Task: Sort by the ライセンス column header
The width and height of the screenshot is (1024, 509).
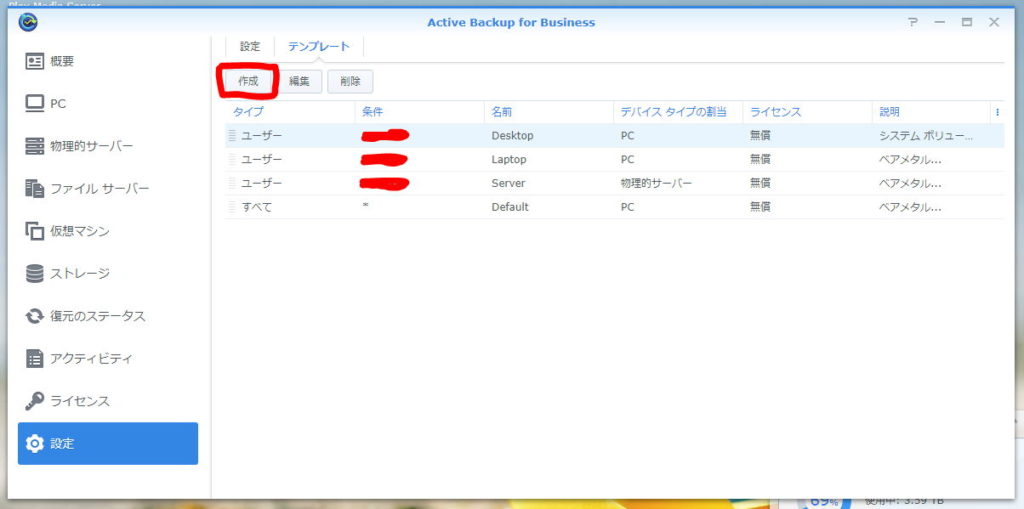Action: pos(808,112)
